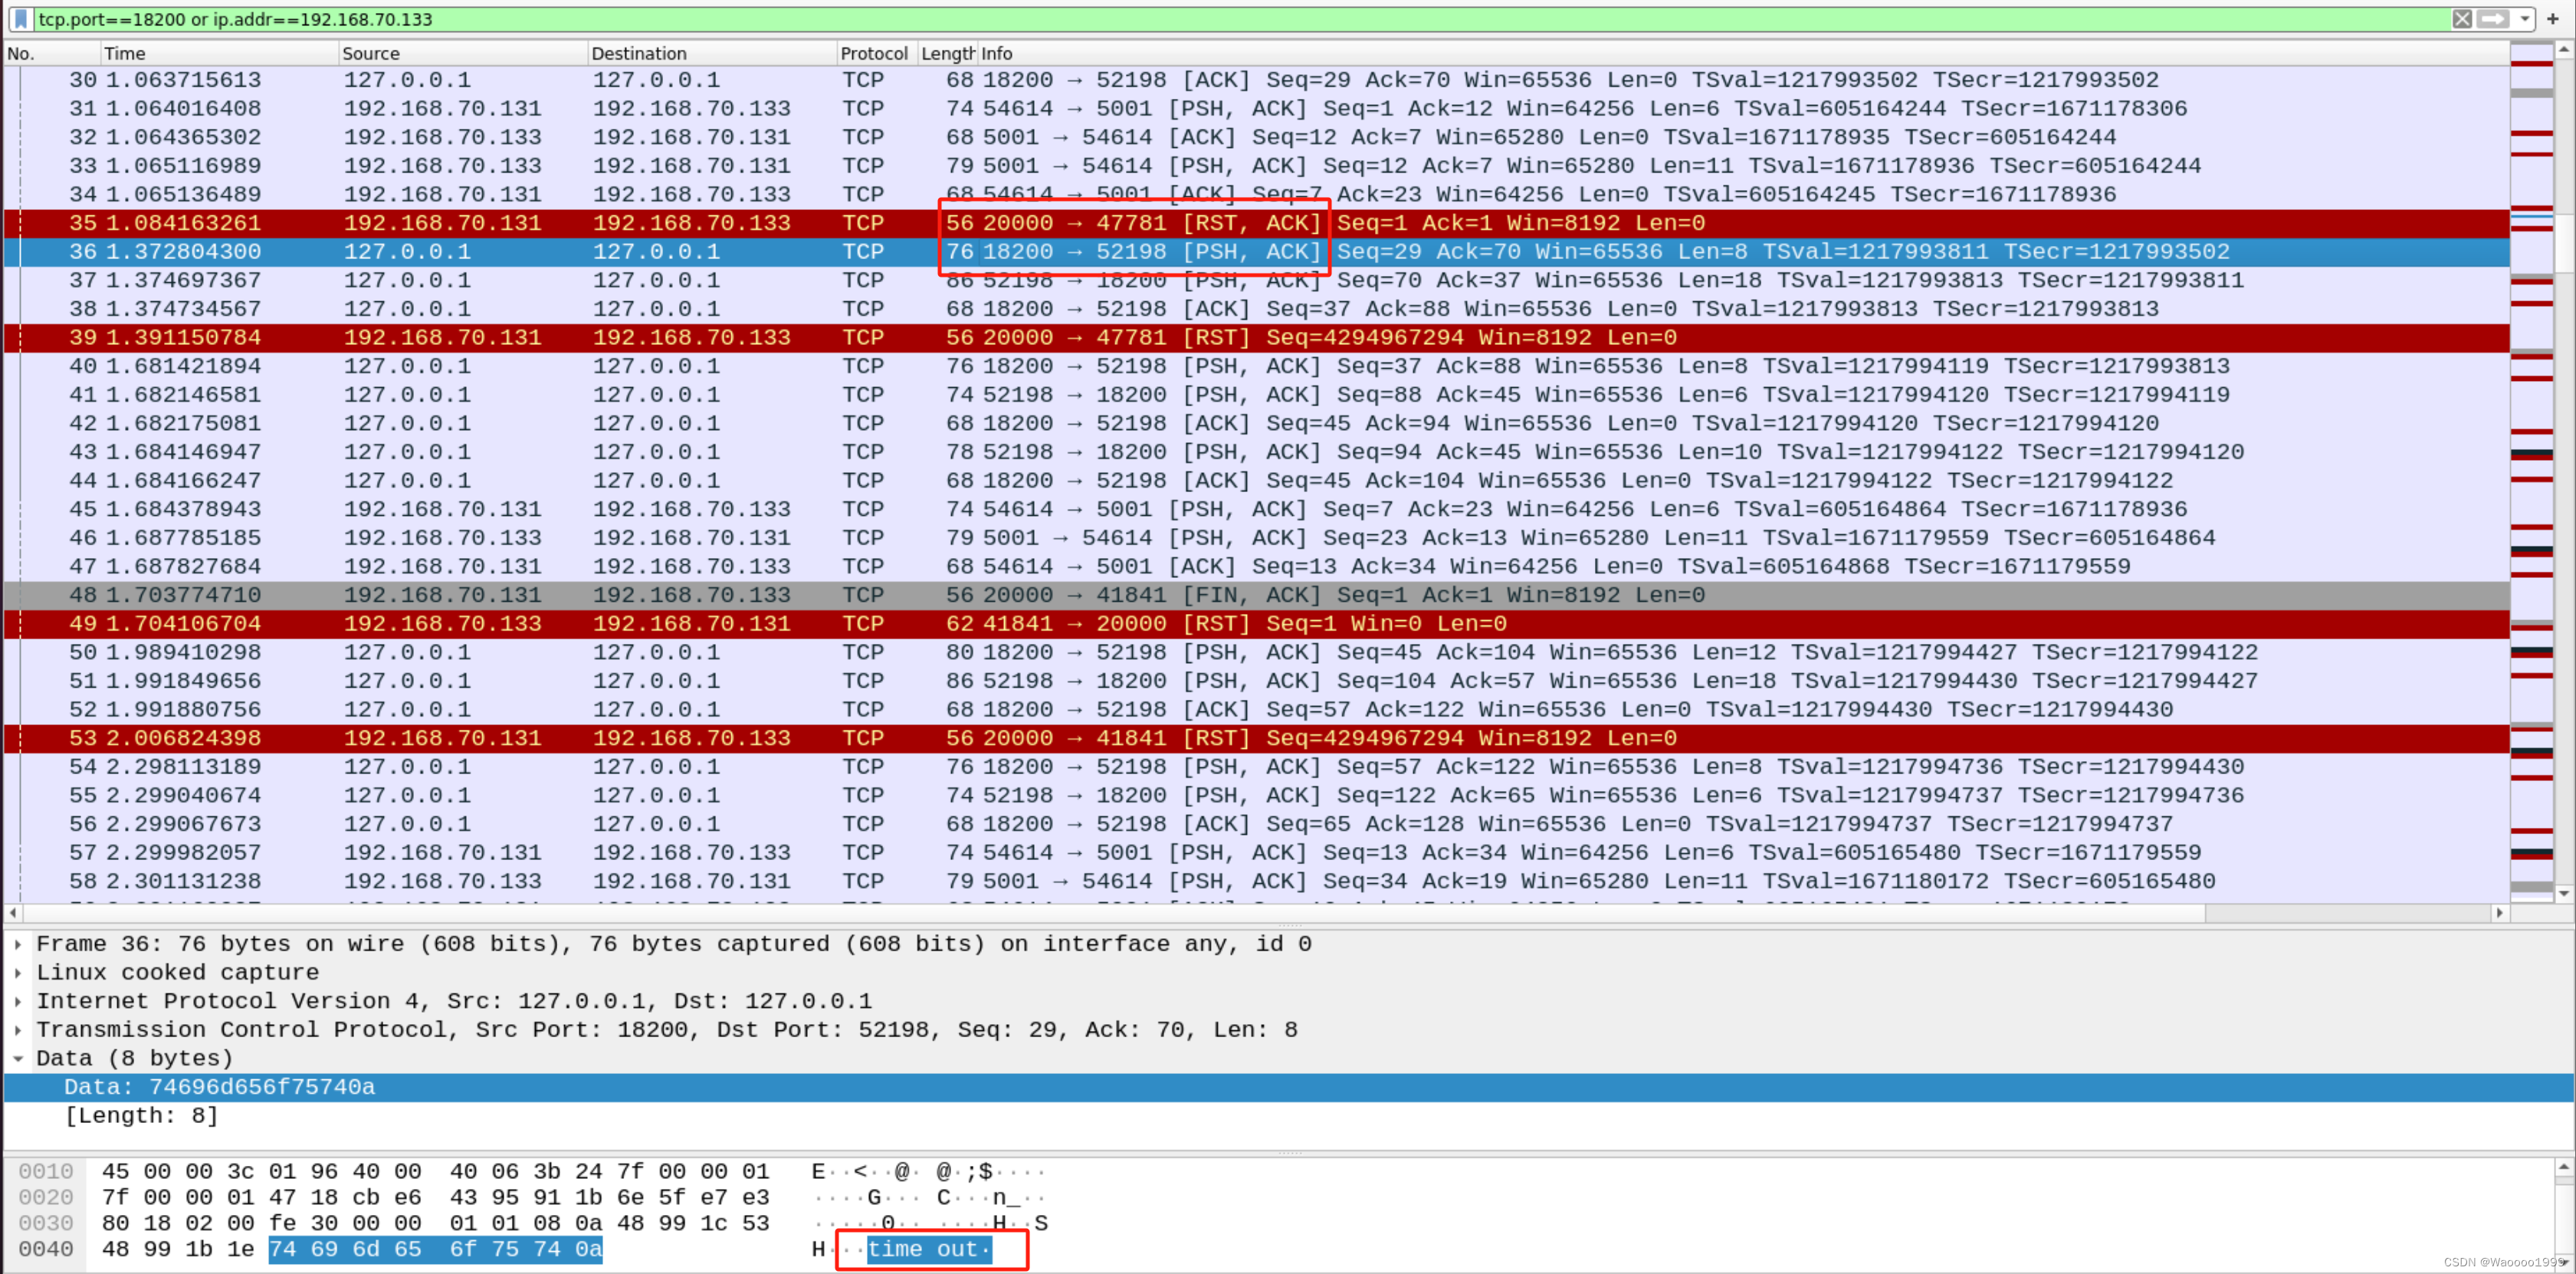Click the filter bookmark icon
This screenshot has height=1274, width=2576.
point(20,19)
